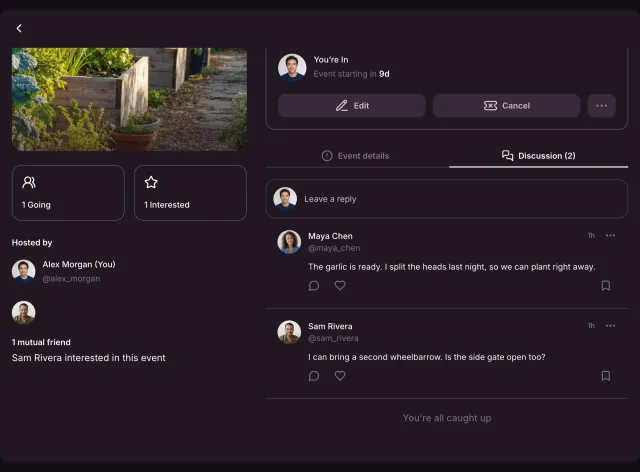Open Maya Chen's profile picture
Viewport: 640px width, 472px height.
click(289, 242)
